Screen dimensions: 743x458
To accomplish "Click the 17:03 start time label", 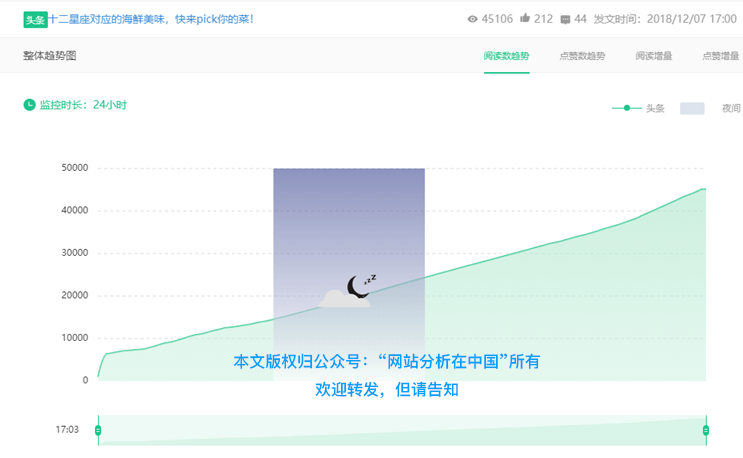I will [x=67, y=430].
